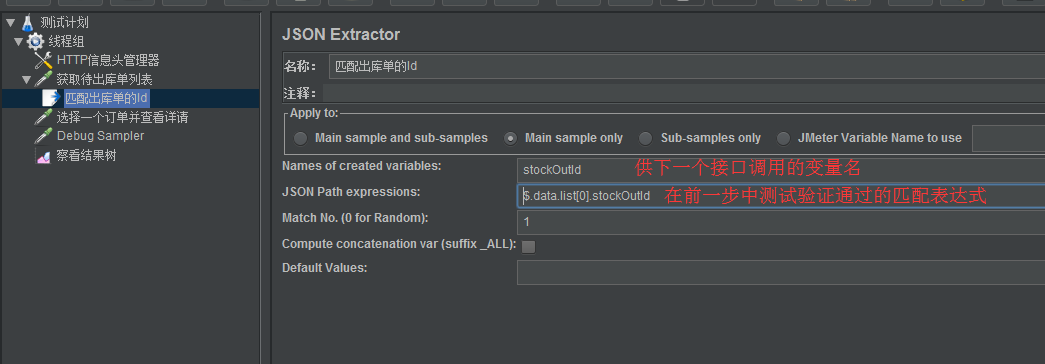
Task: Click the Names of created variables field
Action: 780,170
